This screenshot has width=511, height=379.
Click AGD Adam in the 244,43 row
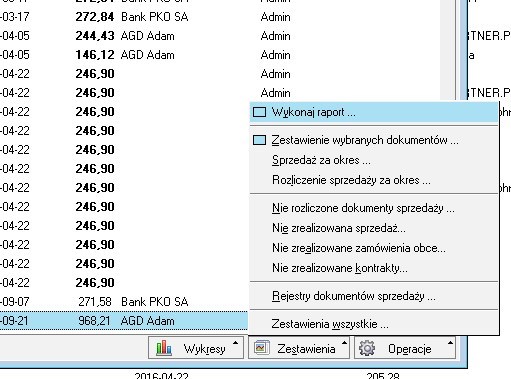click(x=148, y=36)
